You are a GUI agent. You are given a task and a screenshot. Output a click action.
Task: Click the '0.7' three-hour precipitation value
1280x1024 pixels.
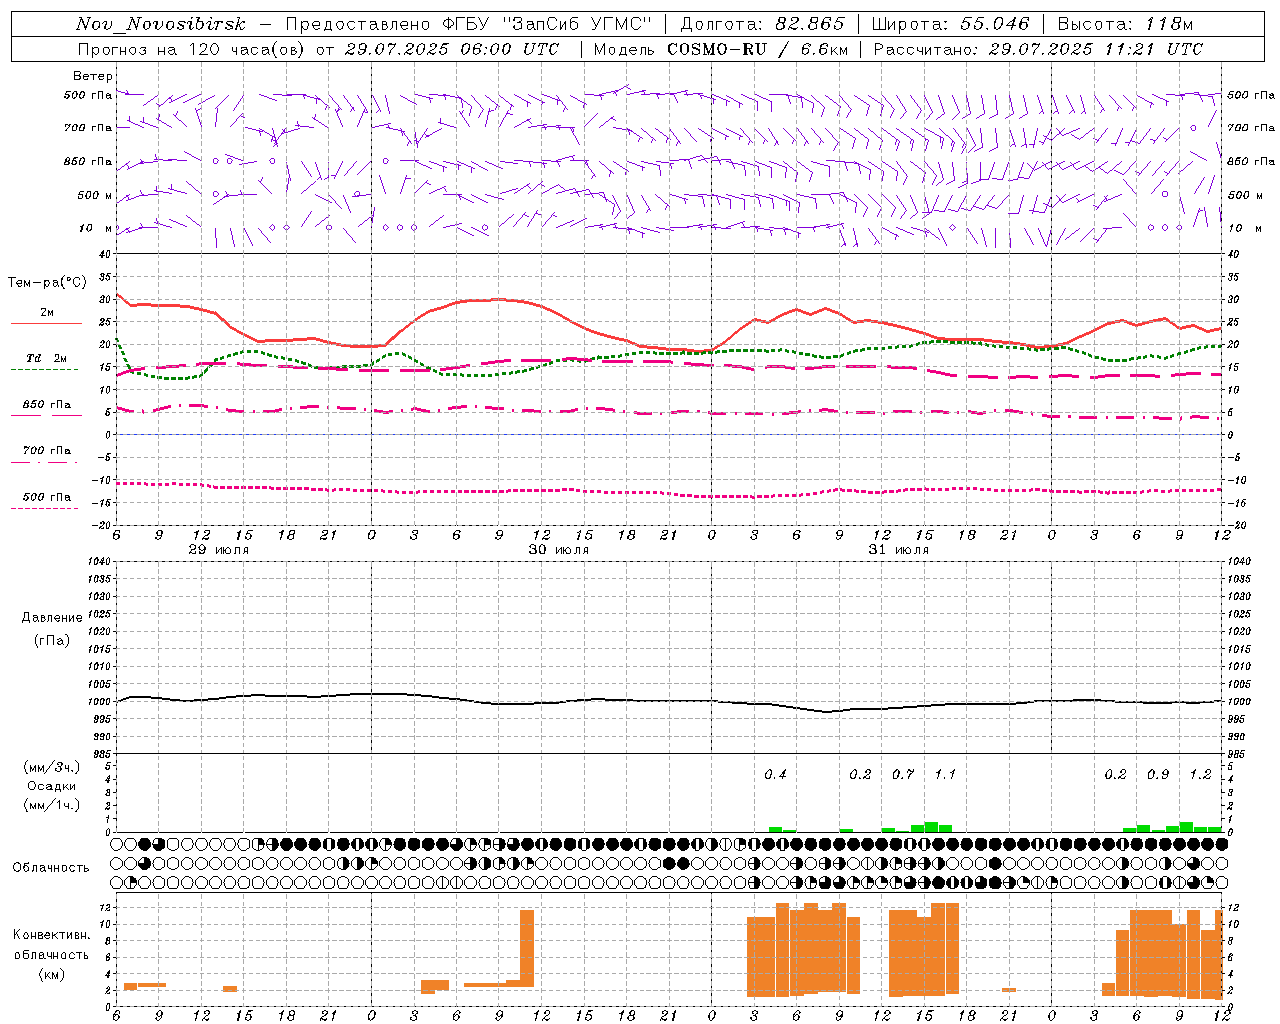903,774
